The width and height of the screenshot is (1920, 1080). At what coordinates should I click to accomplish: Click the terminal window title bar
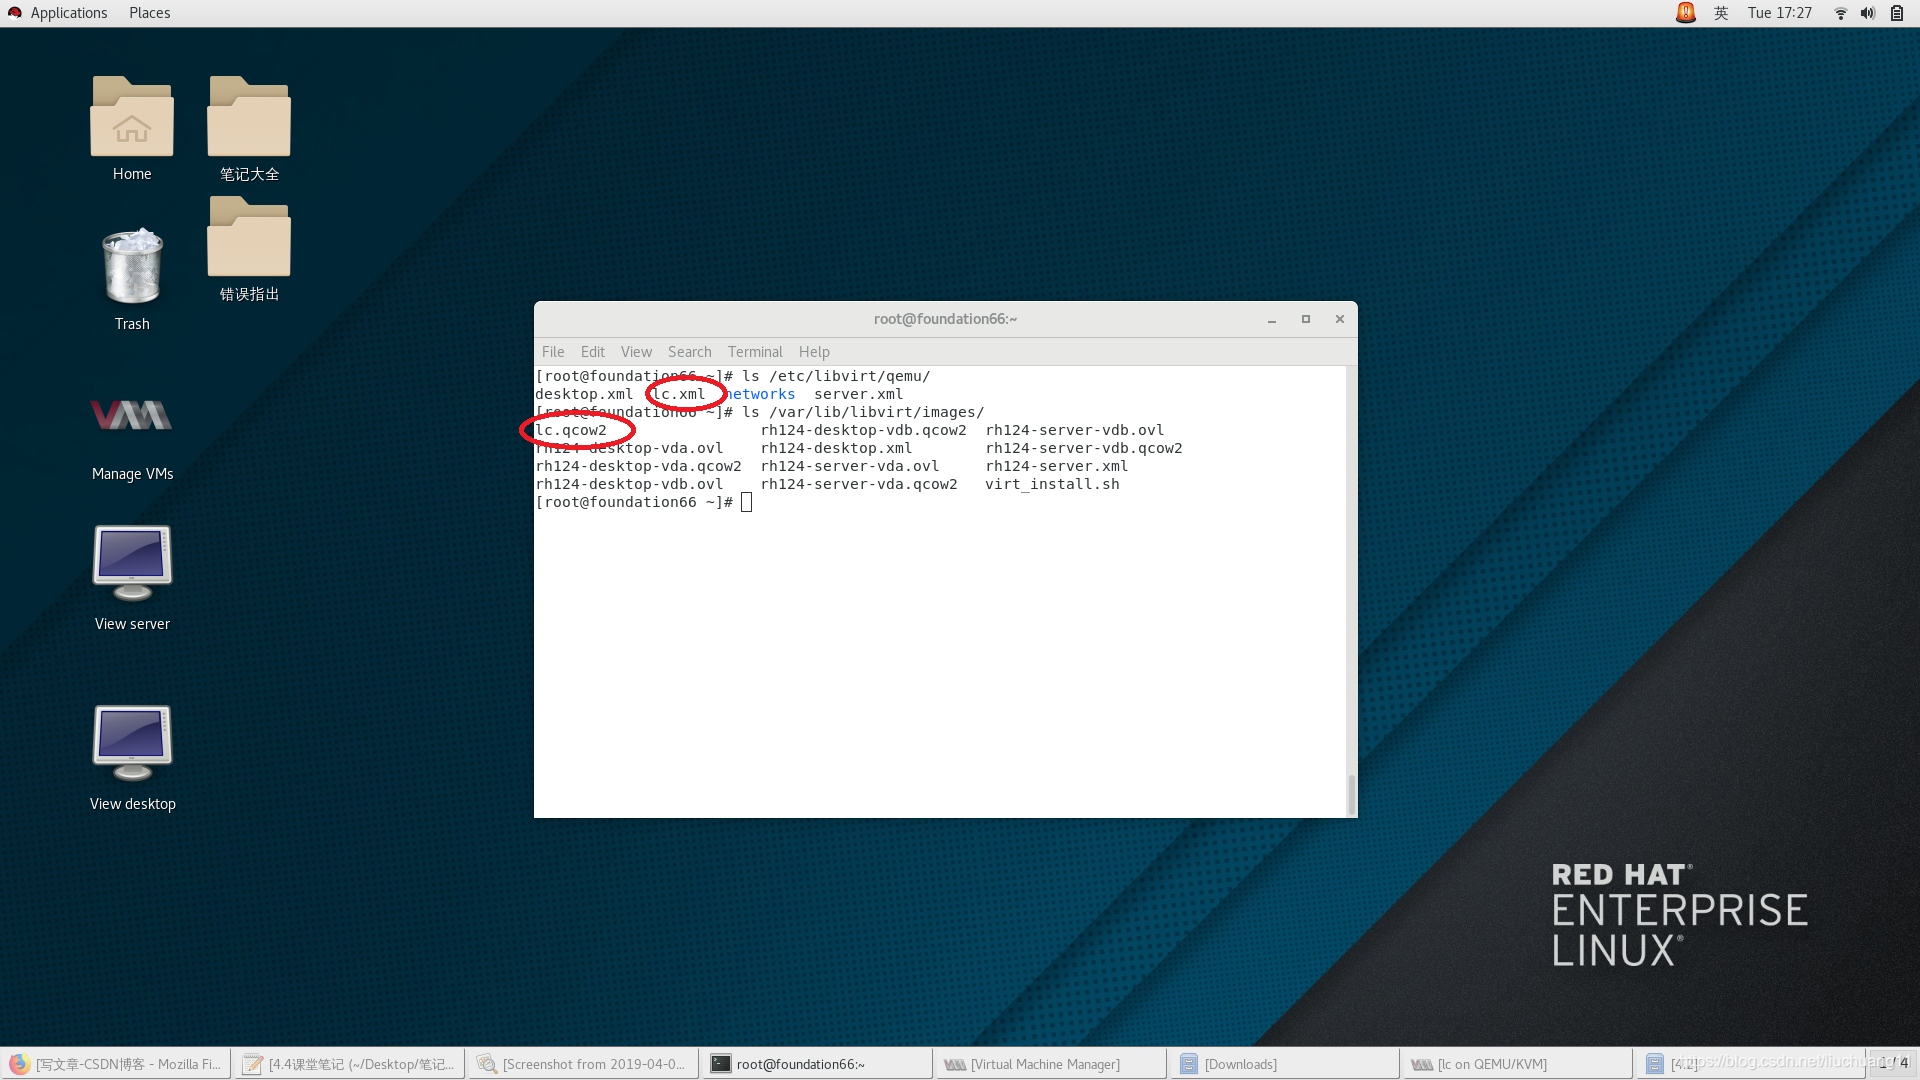click(x=945, y=319)
